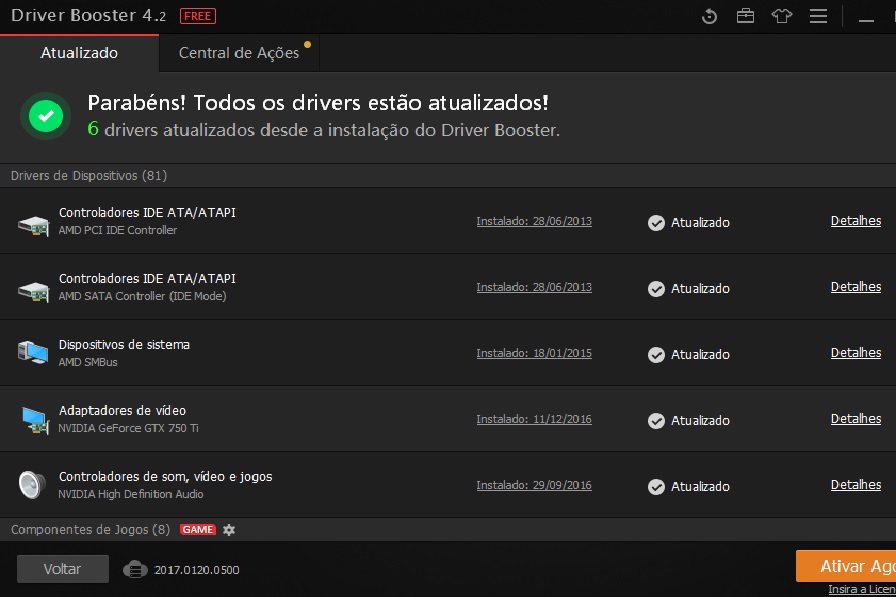This screenshot has height=597, width=896.
Task: Collapse the Drivers de Dispositivos section header
Action: [89, 176]
